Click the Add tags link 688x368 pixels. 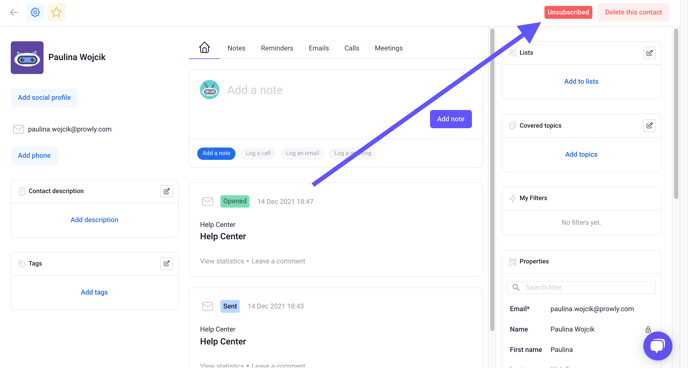94,292
